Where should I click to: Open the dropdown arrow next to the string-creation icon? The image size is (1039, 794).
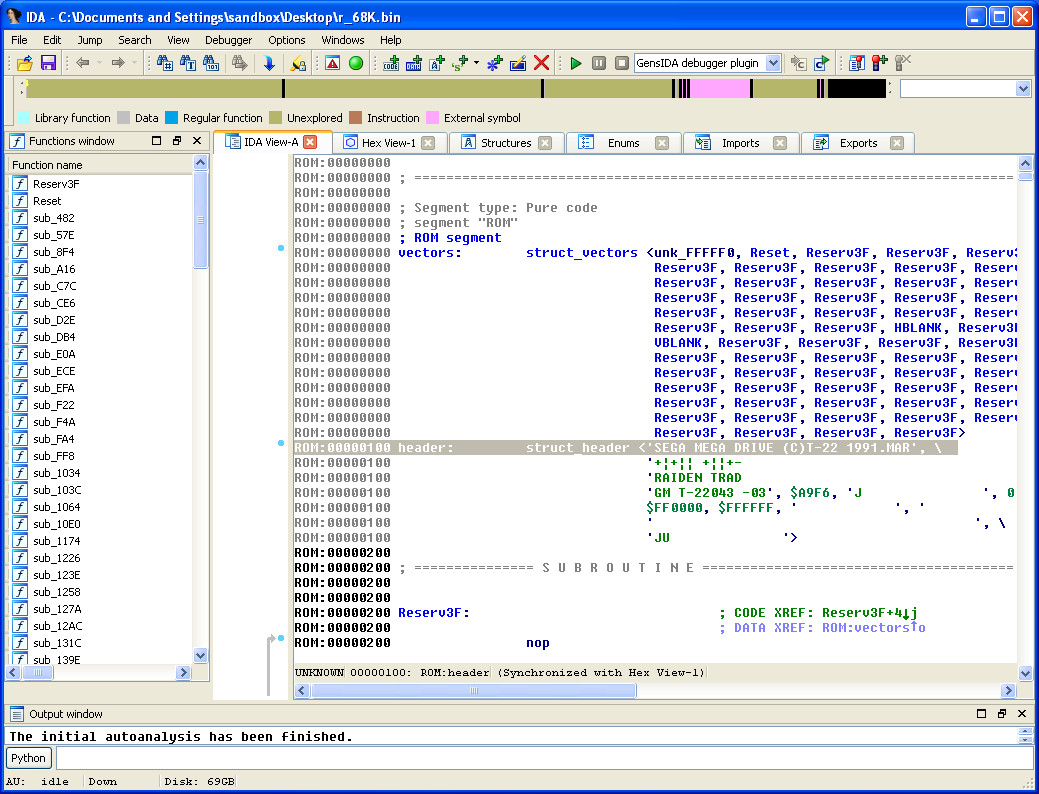476,63
